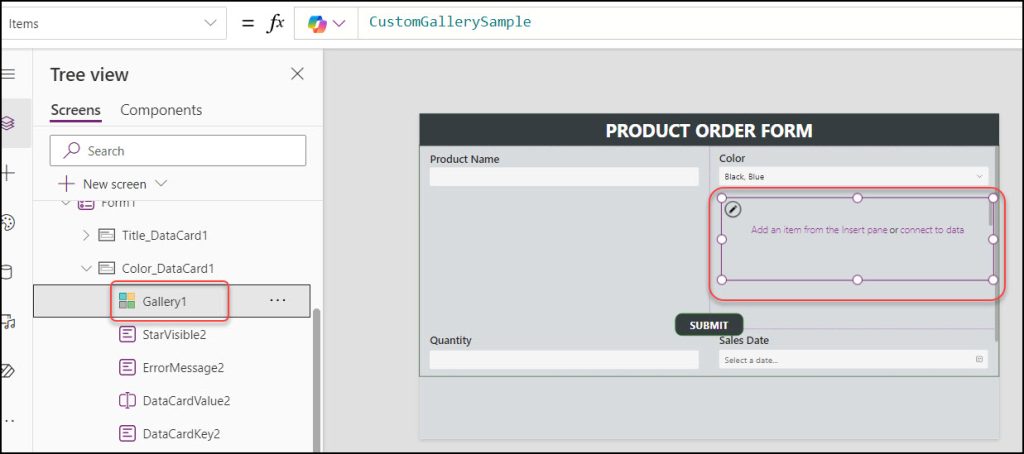Click the tree view vertical scrollbar
The height and width of the screenshot is (454, 1024).
(x=317, y=379)
